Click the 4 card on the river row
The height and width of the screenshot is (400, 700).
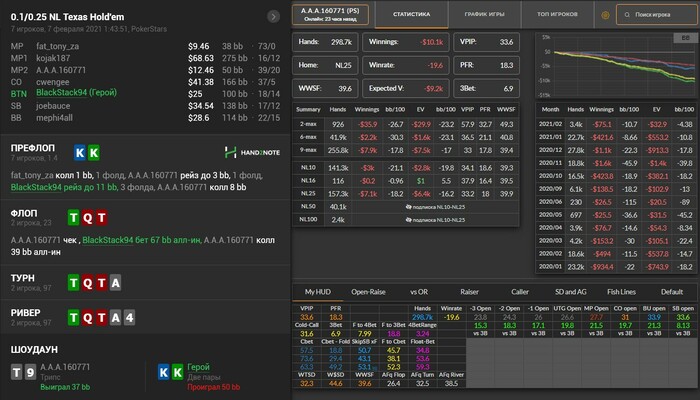[x=129, y=318]
